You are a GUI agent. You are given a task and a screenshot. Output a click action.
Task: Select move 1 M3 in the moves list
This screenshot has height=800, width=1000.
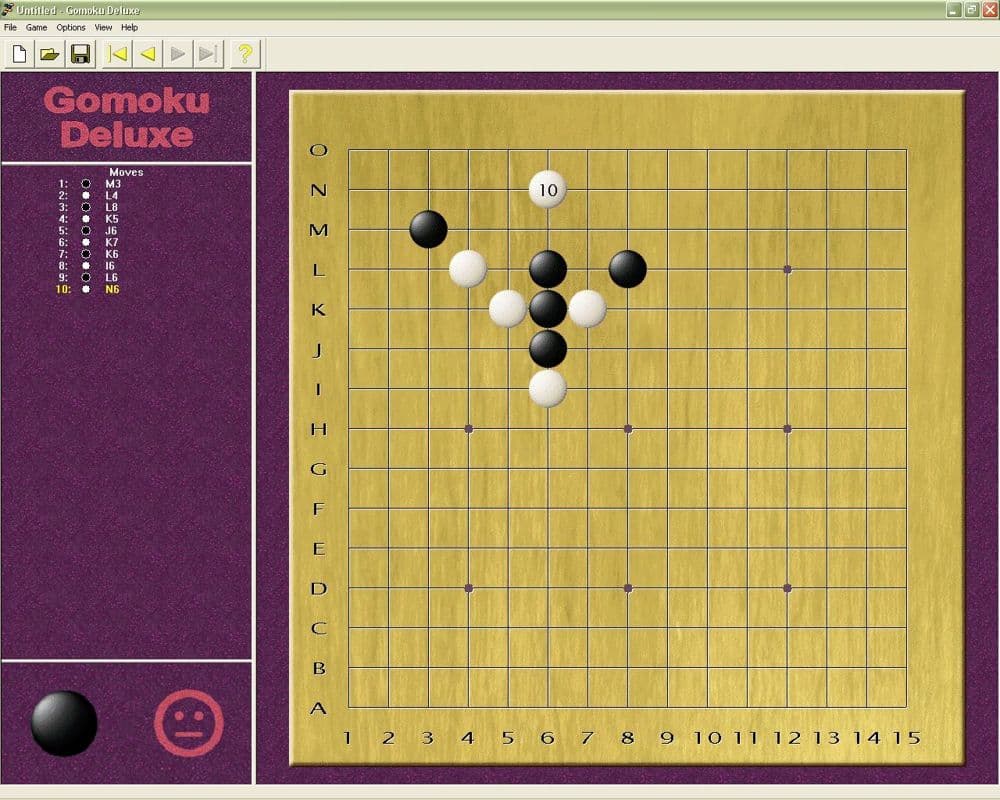(89, 184)
